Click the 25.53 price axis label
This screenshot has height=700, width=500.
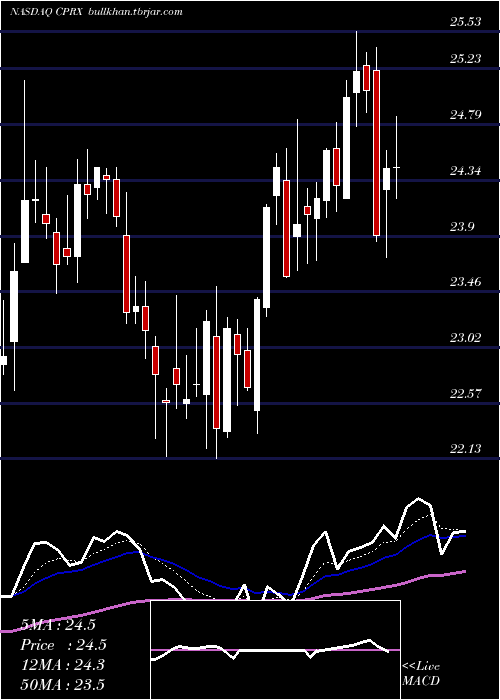click(466, 21)
